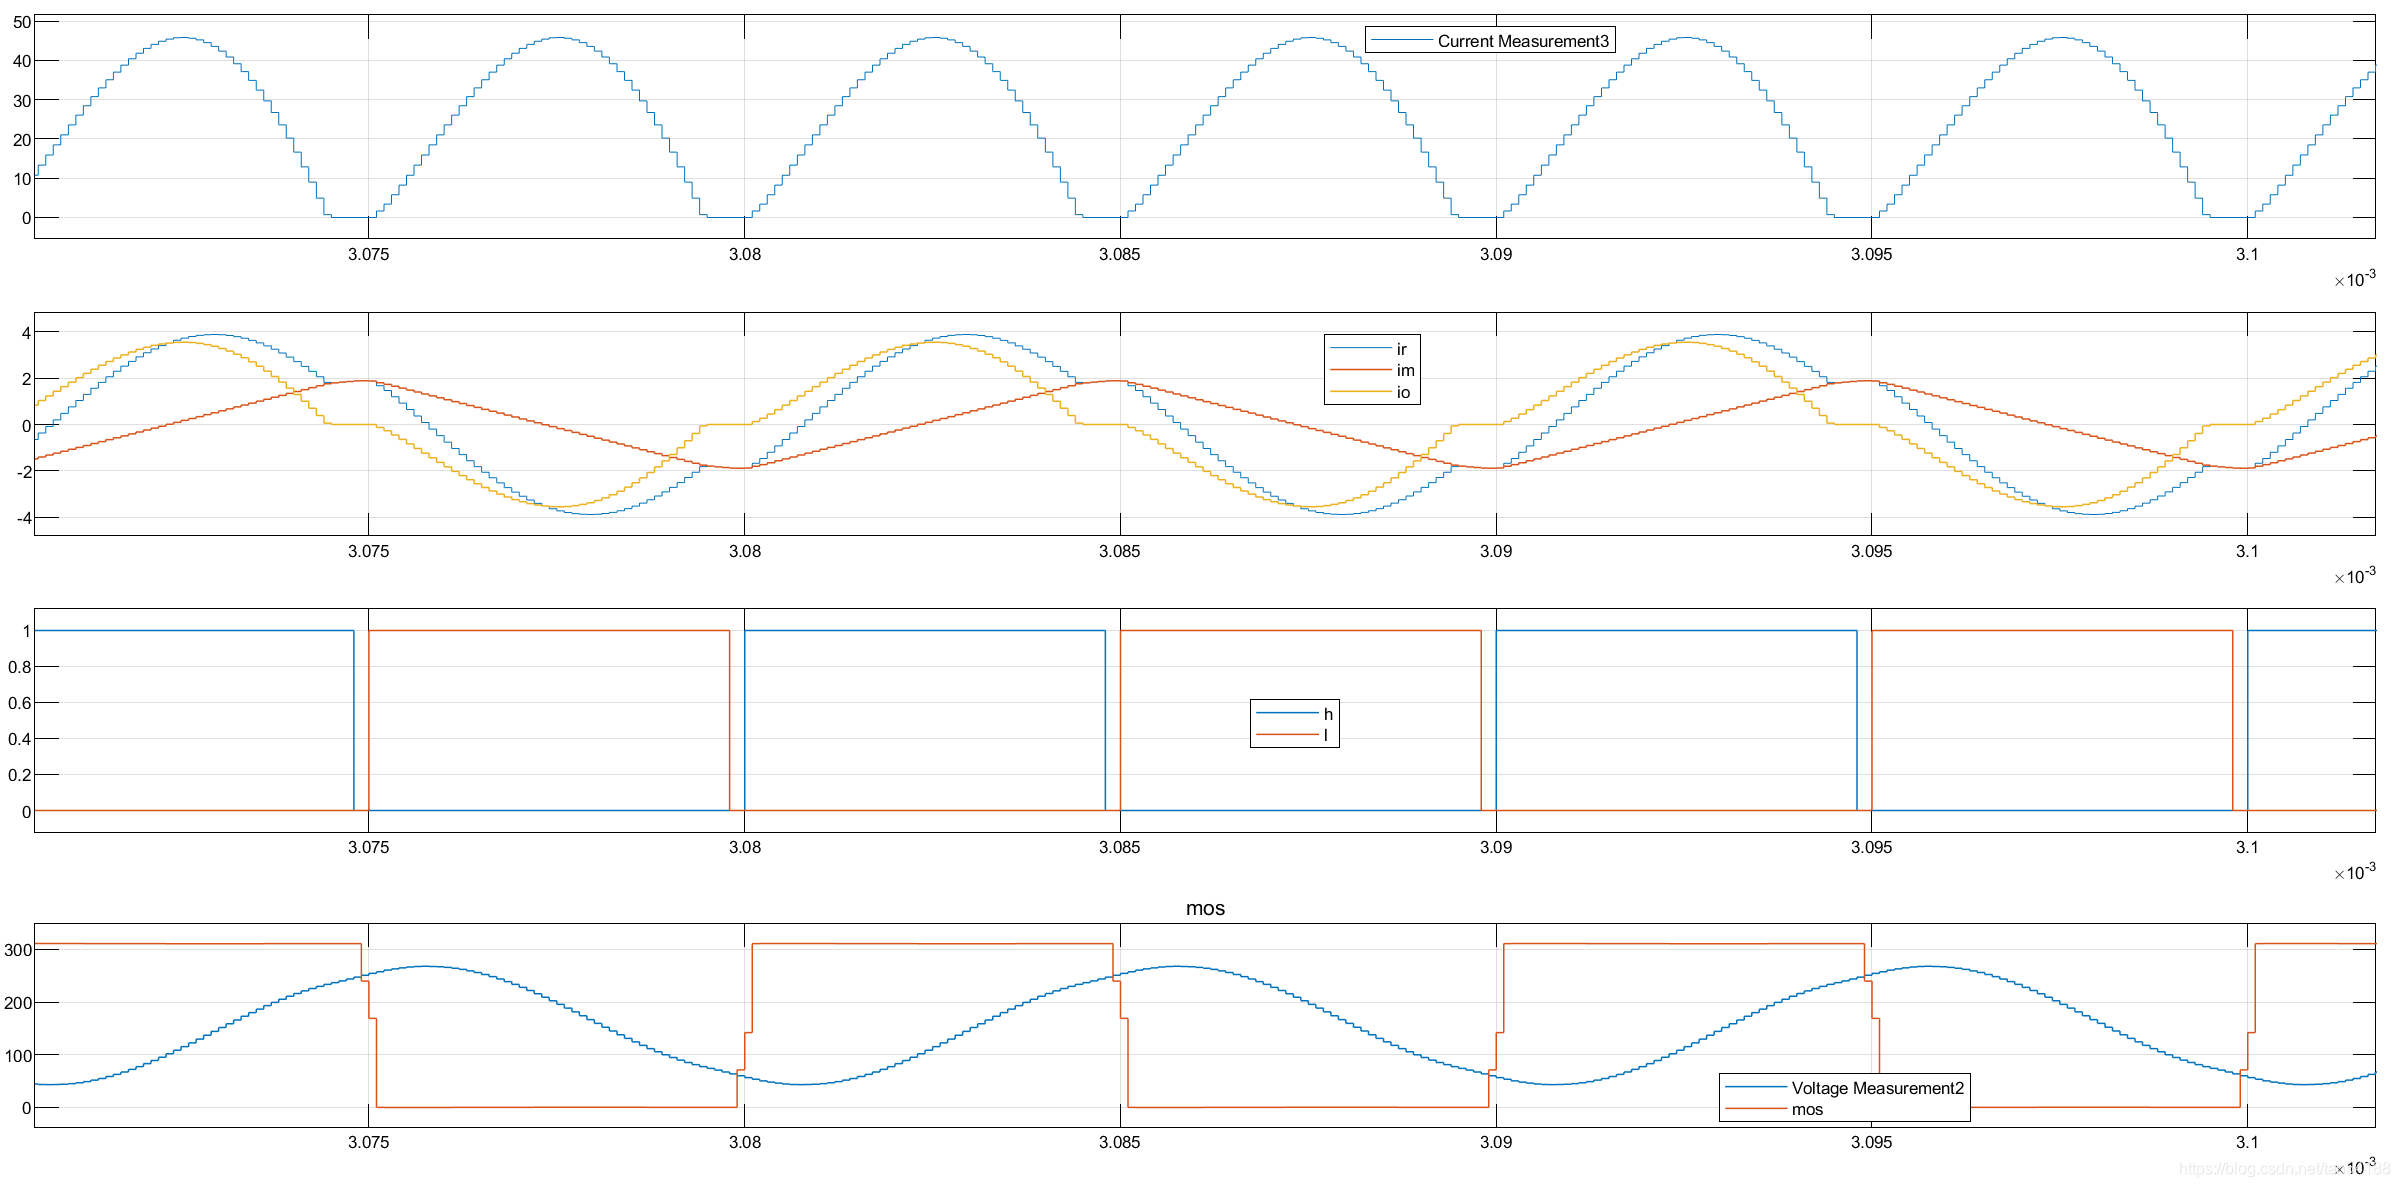
Task: Click the Current Measurement3 legend label
Action: 1522,41
